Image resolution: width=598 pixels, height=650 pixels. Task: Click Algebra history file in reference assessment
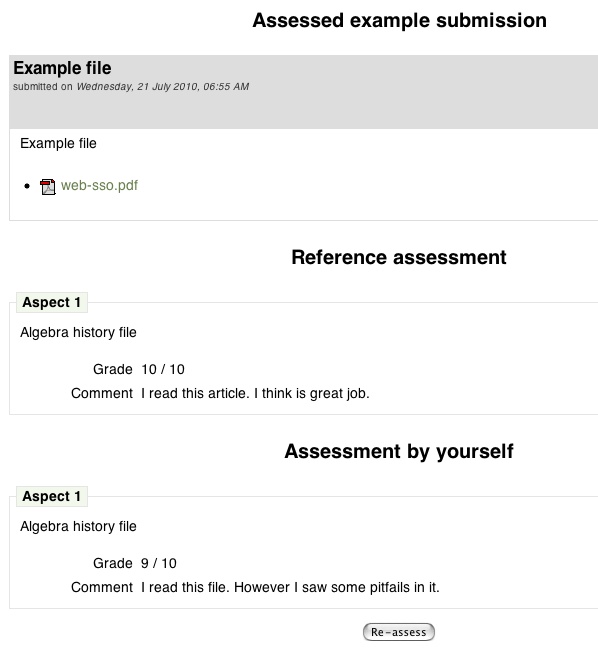(78, 332)
